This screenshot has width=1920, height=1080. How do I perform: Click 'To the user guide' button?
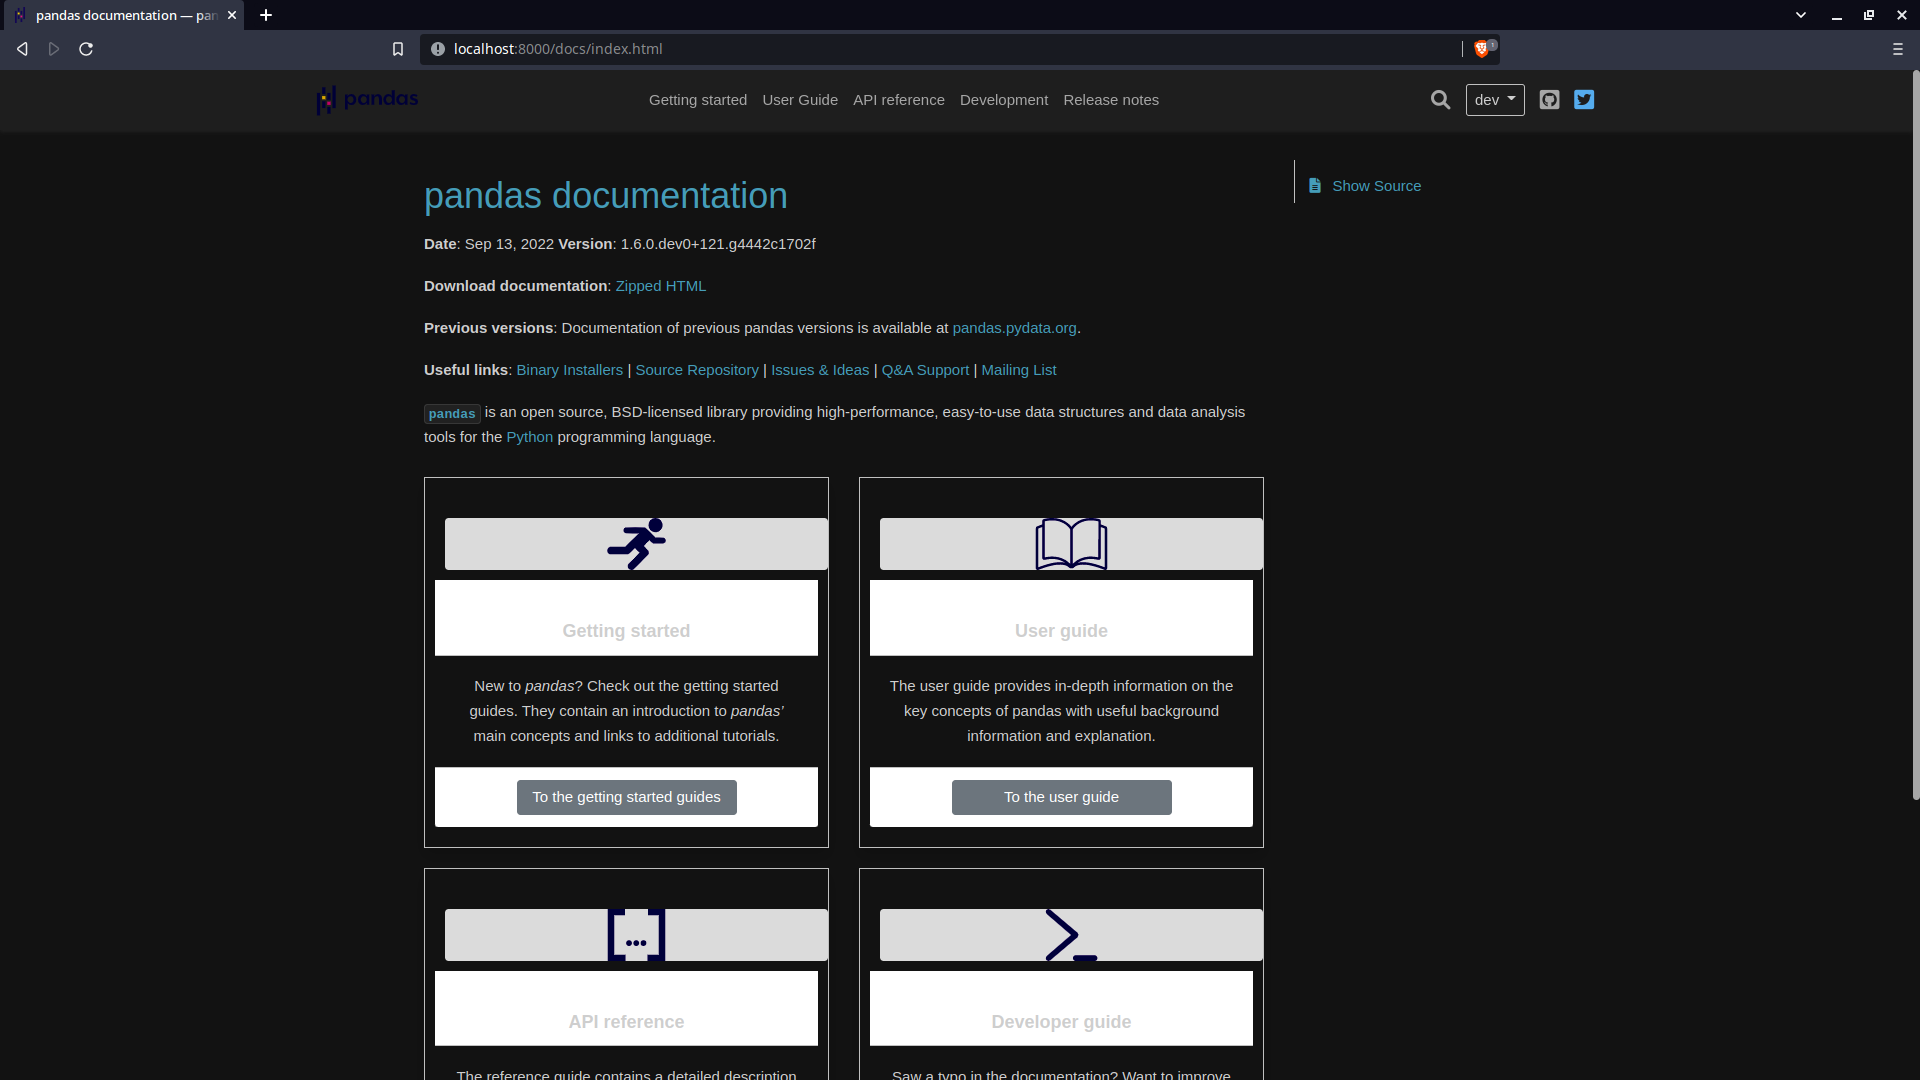coord(1061,797)
